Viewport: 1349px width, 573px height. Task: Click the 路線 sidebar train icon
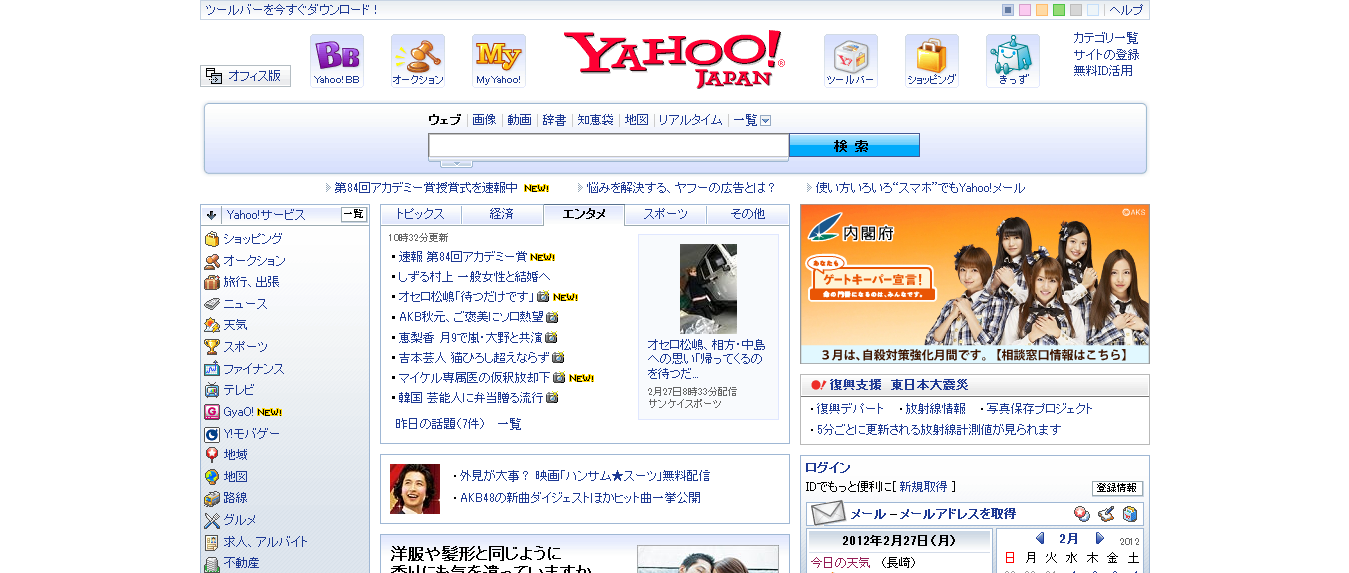pos(212,498)
